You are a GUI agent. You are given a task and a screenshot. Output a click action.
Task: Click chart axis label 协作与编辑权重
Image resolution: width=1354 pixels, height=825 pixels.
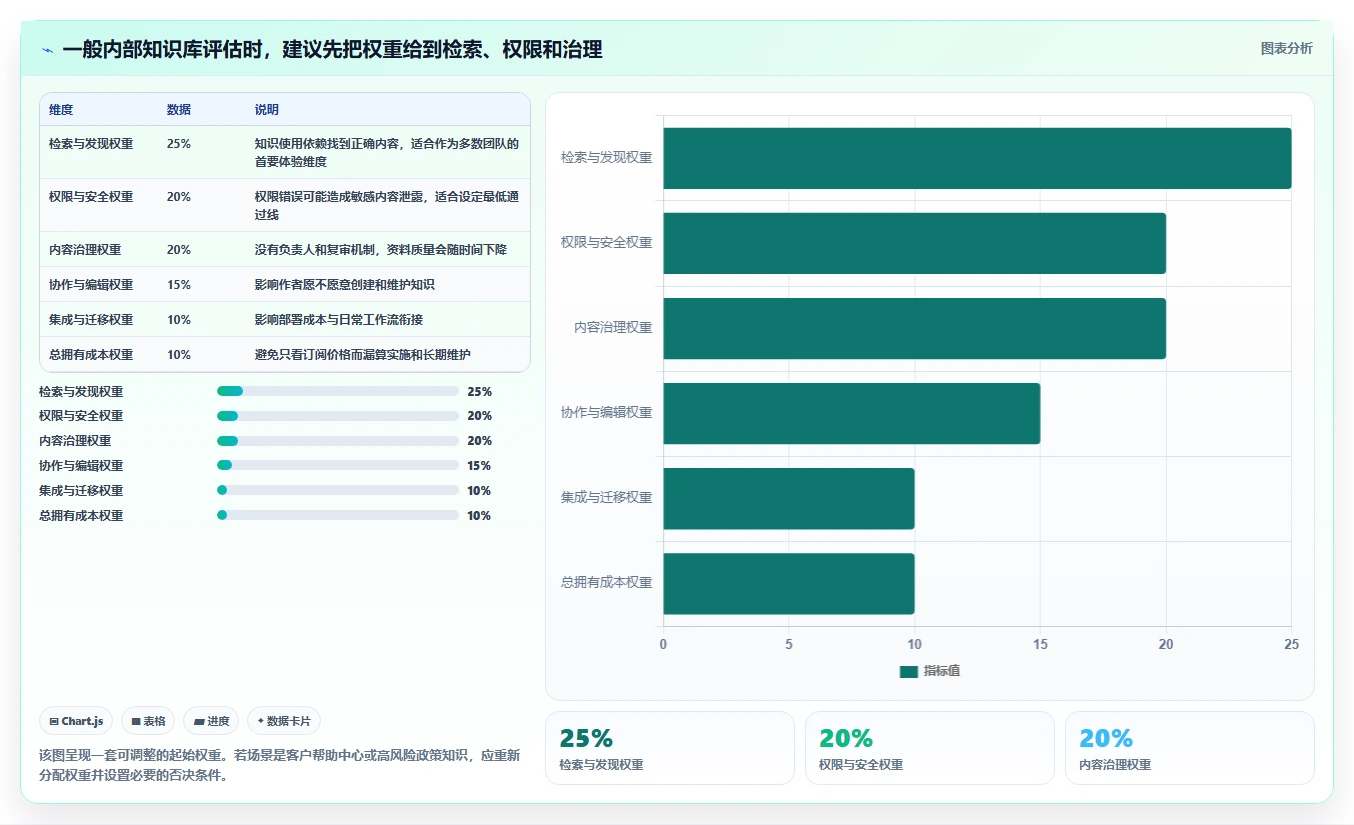click(606, 413)
